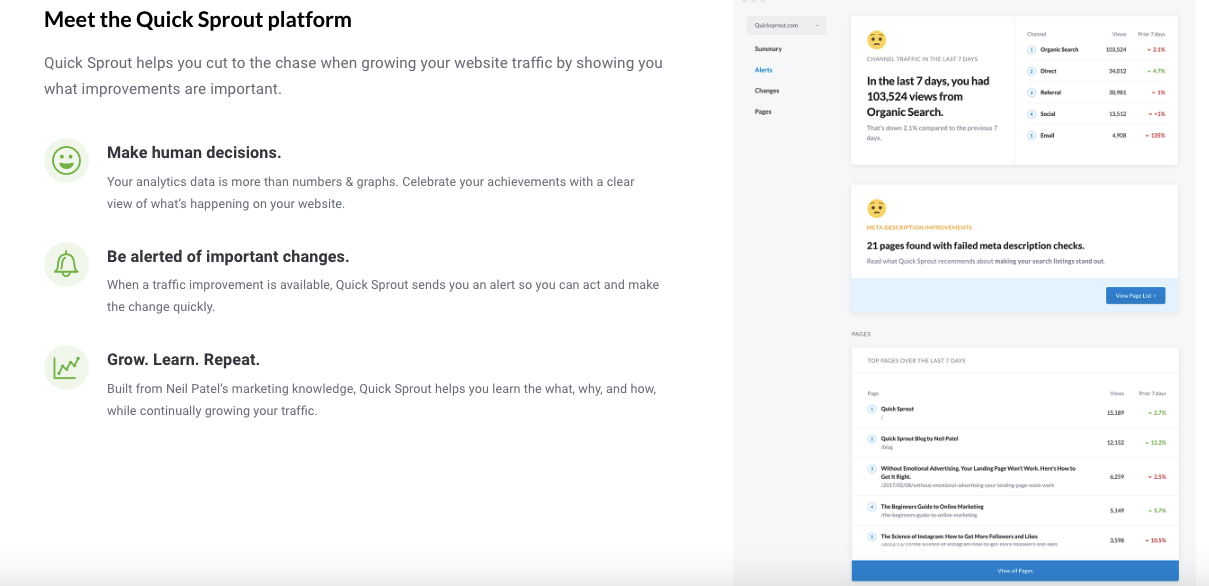Click the View Page List button
Screen dimensions: 1209x586
click(1135, 296)
